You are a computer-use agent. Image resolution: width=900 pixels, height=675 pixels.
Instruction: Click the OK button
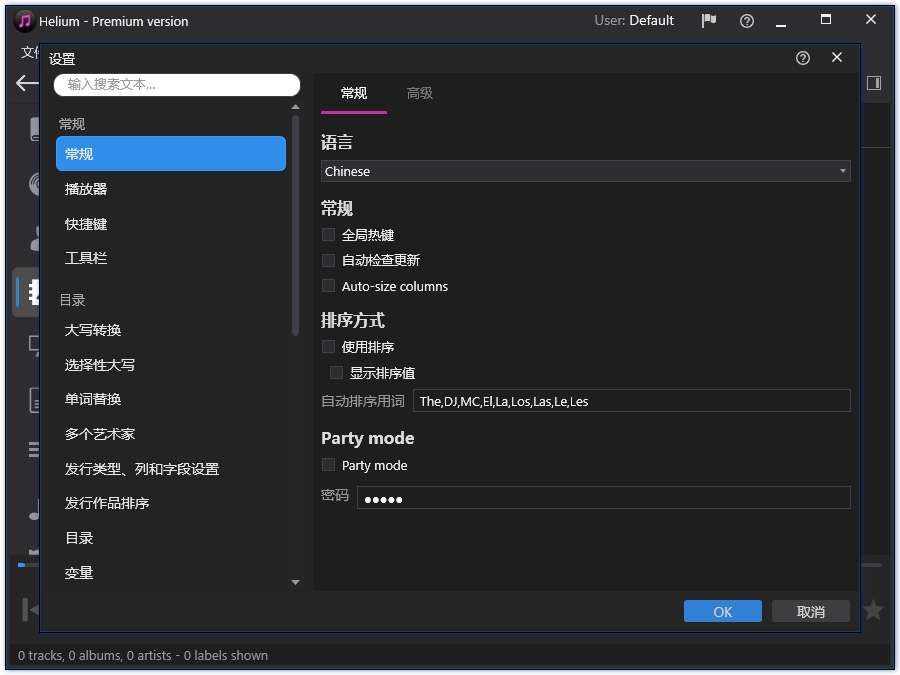point(722,611)
